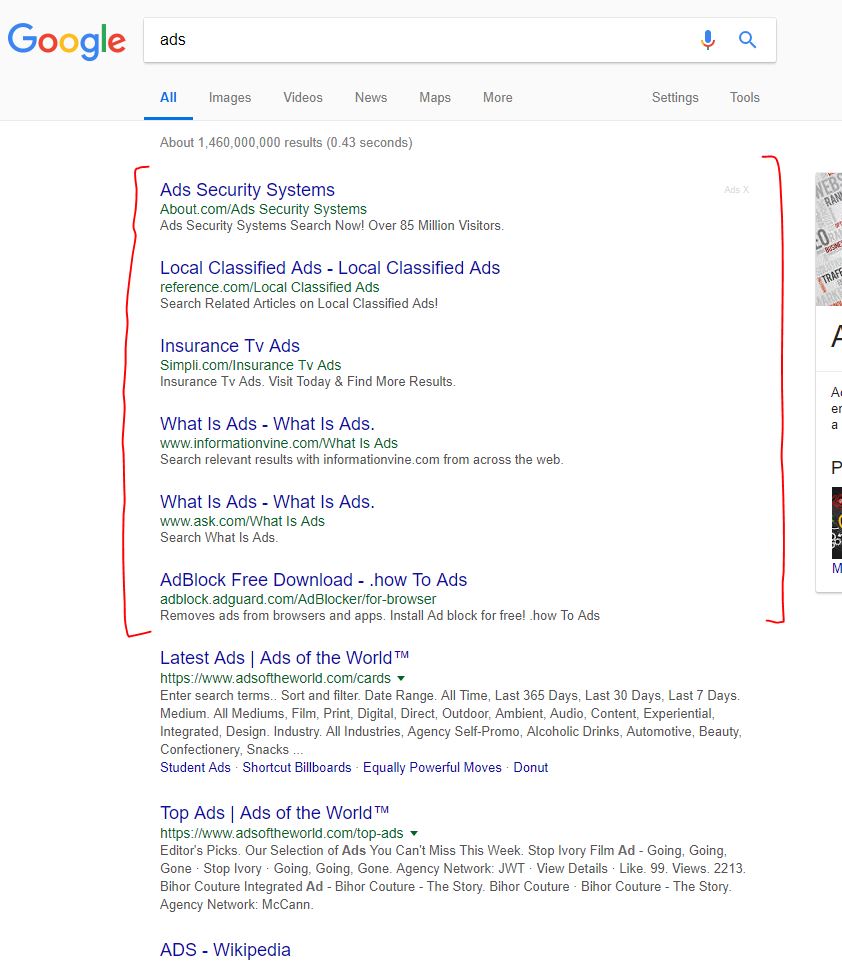Click the 'Ads X' label above the ad results
The image size is (842, 961).
click(x=736, y=190)
